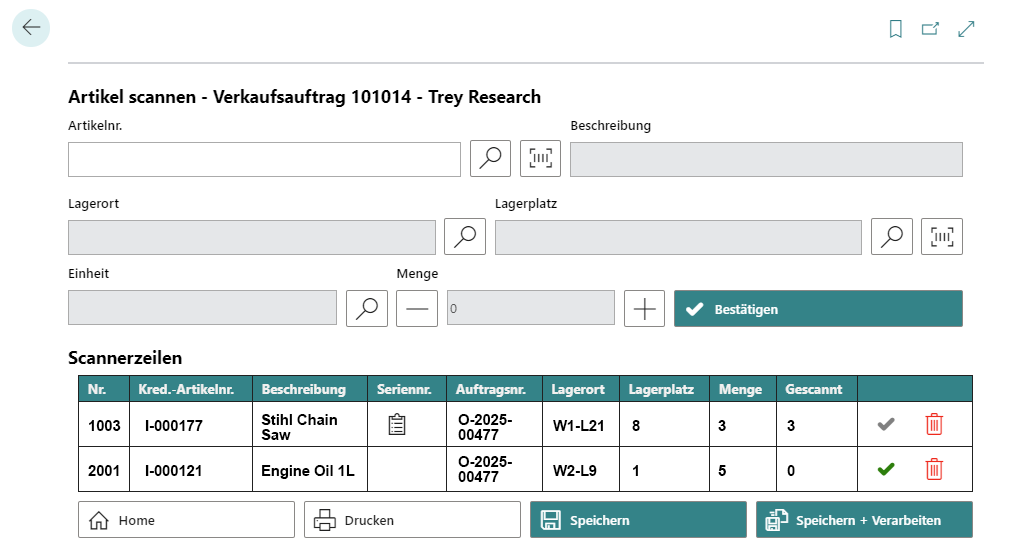Select Seriennr. column header
Viewport: 1014px width, 544px height.
click(407, 389)
